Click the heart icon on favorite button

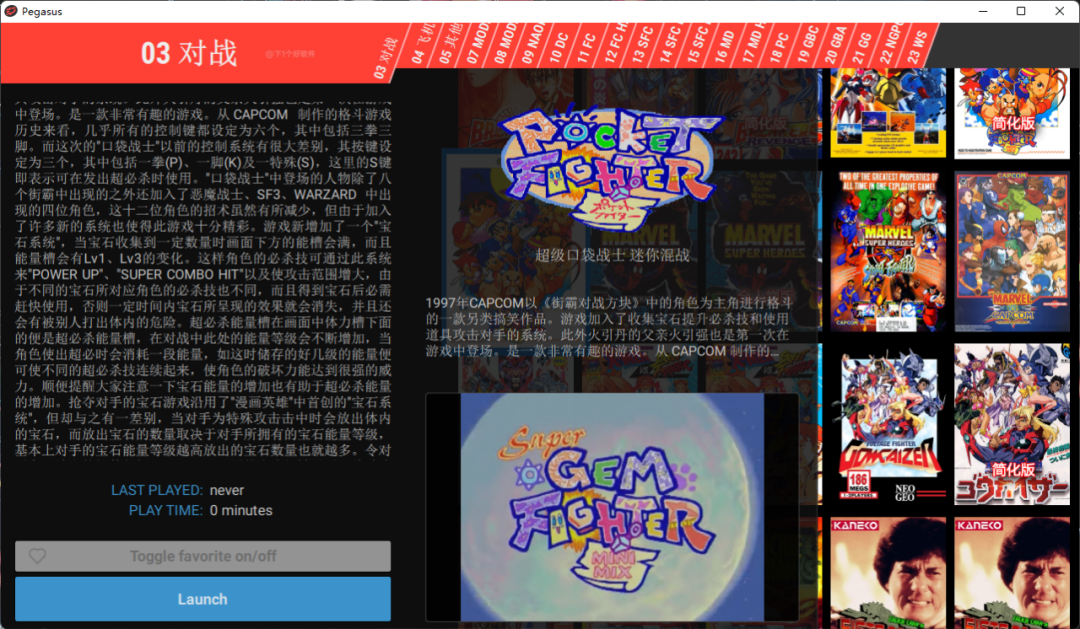tap(37, 556)
